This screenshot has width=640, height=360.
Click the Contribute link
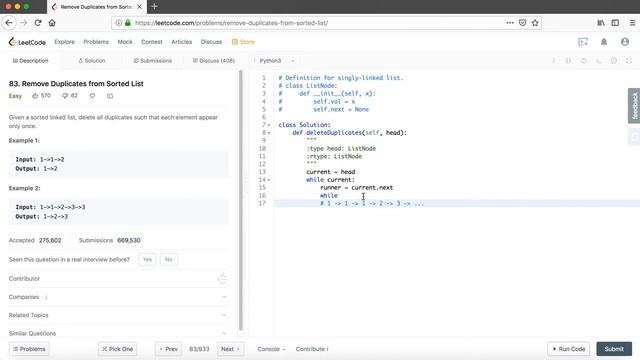pyautogui.click(x=312, y=349)
